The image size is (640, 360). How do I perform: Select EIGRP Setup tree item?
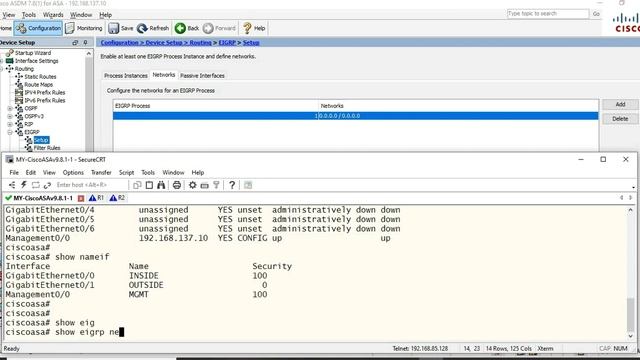tap(41, 140)
